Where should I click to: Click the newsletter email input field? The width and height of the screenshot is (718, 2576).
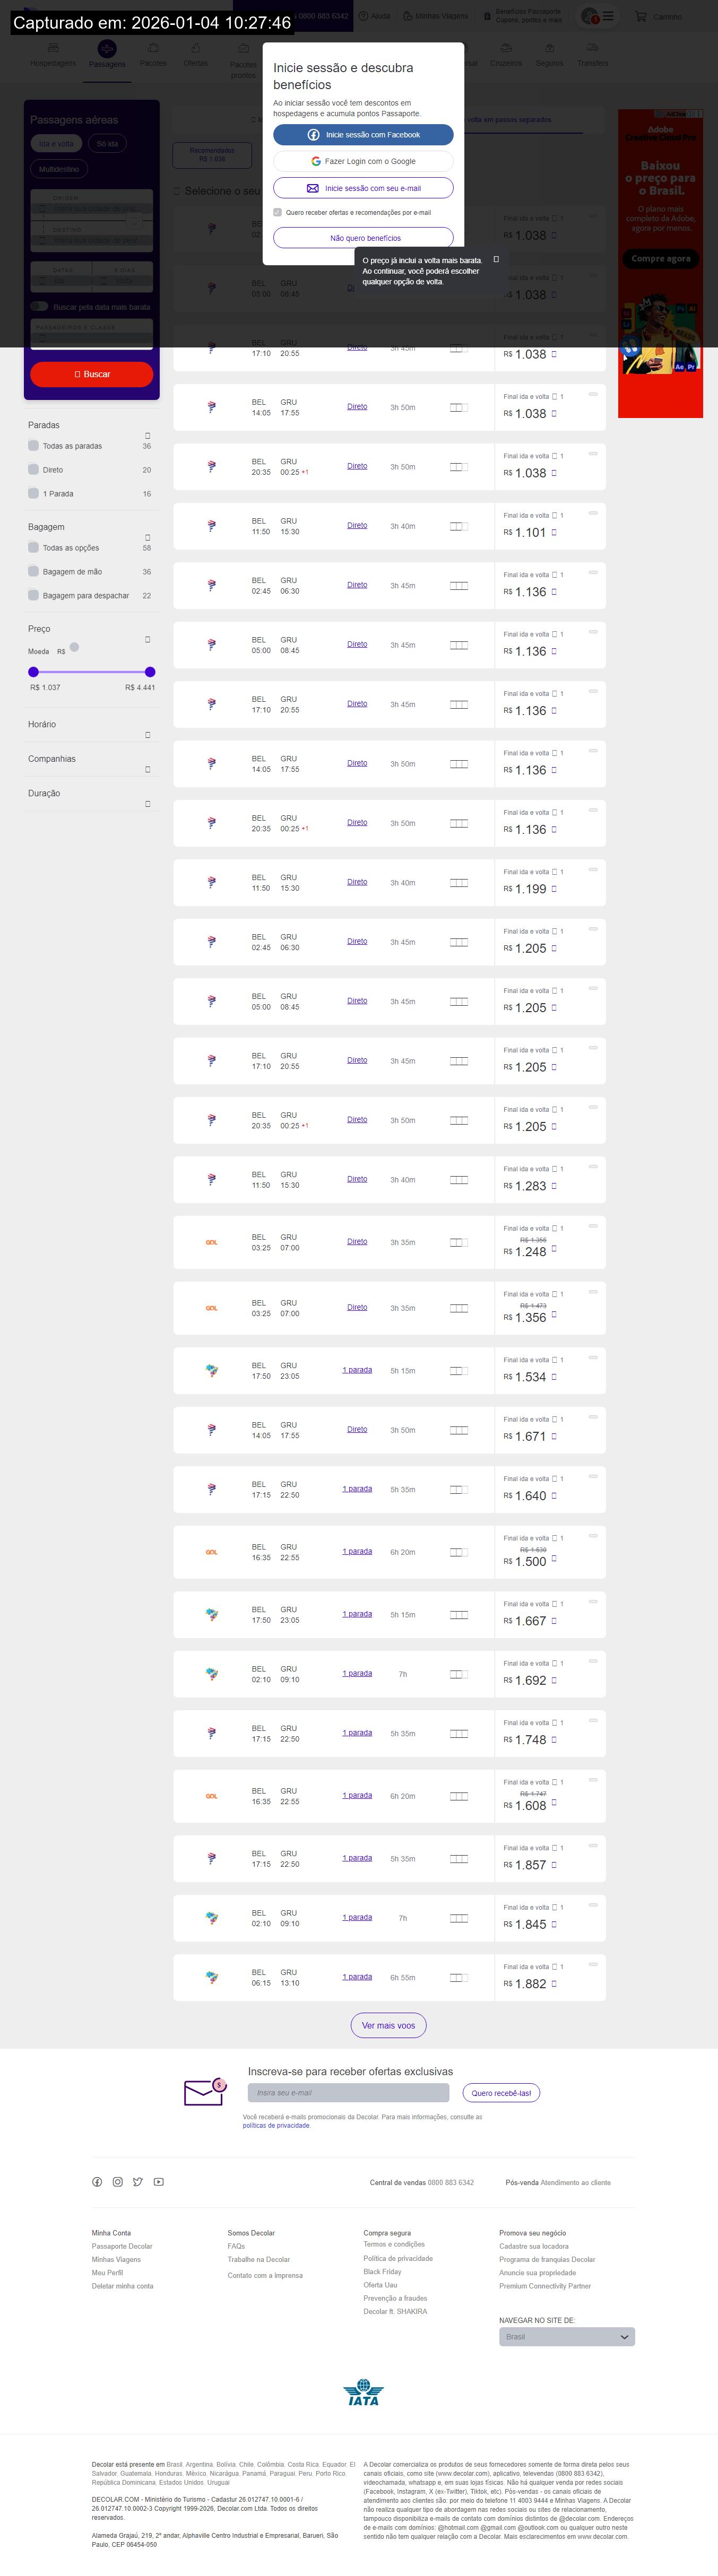coord(347,2092)
